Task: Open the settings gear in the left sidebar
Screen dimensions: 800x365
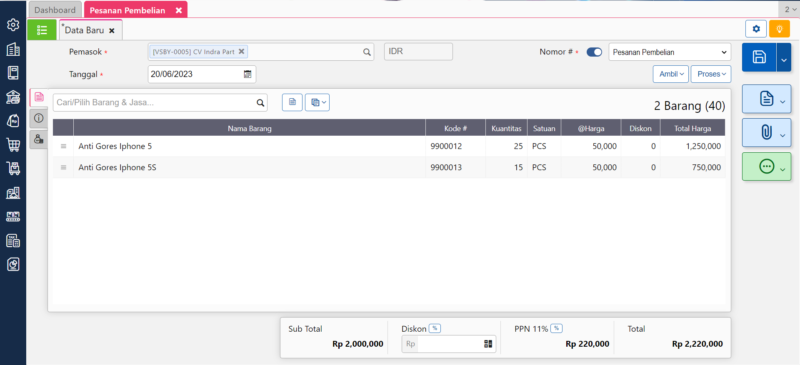Action: (13, 25)
